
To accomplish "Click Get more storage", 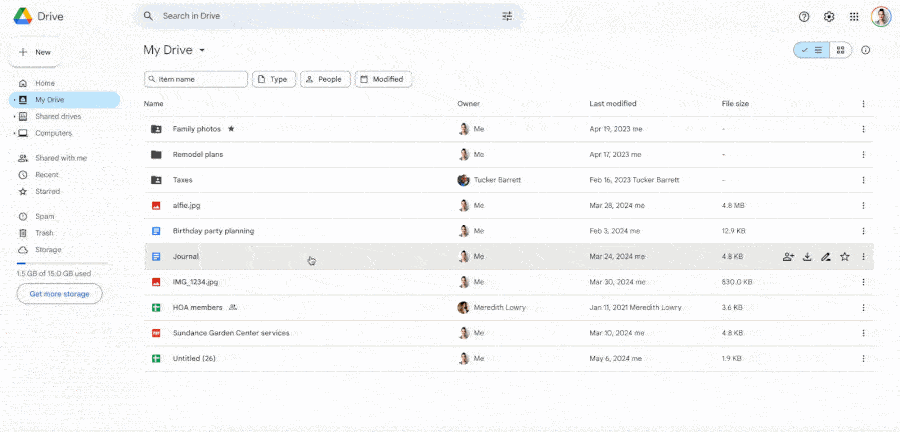I will coord(59,294).
